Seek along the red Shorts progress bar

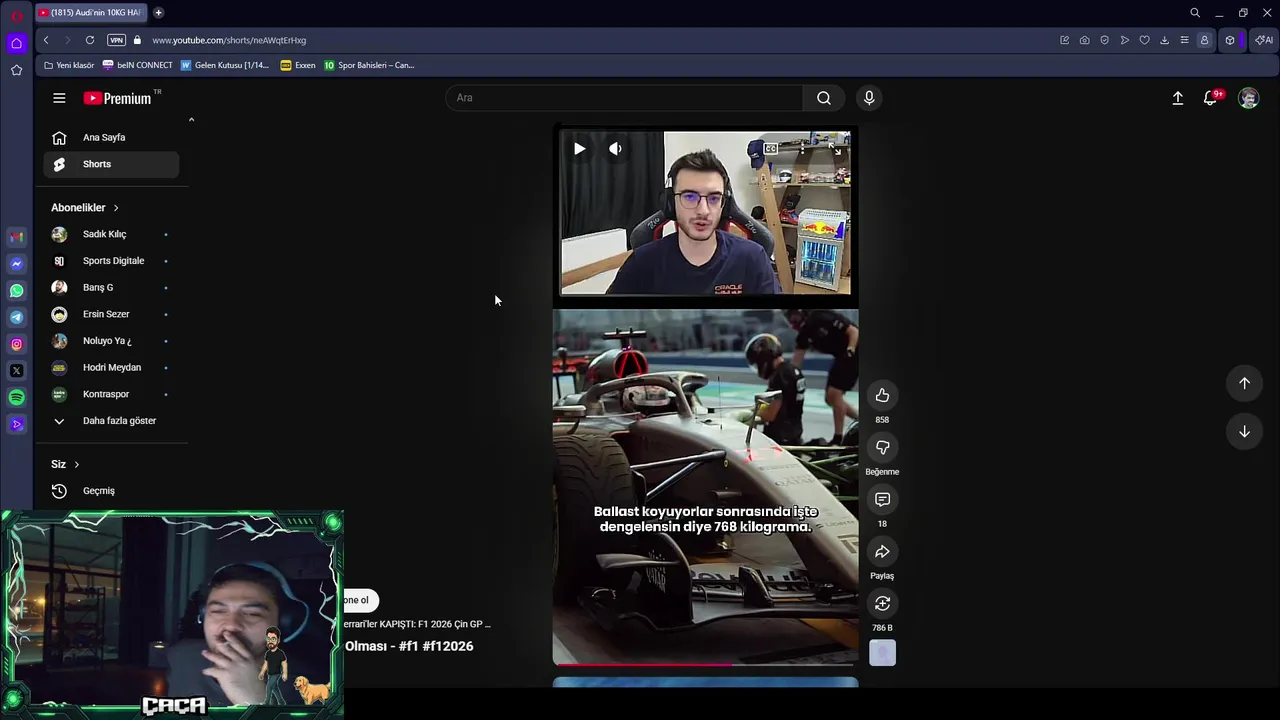(x=705, y=663)
